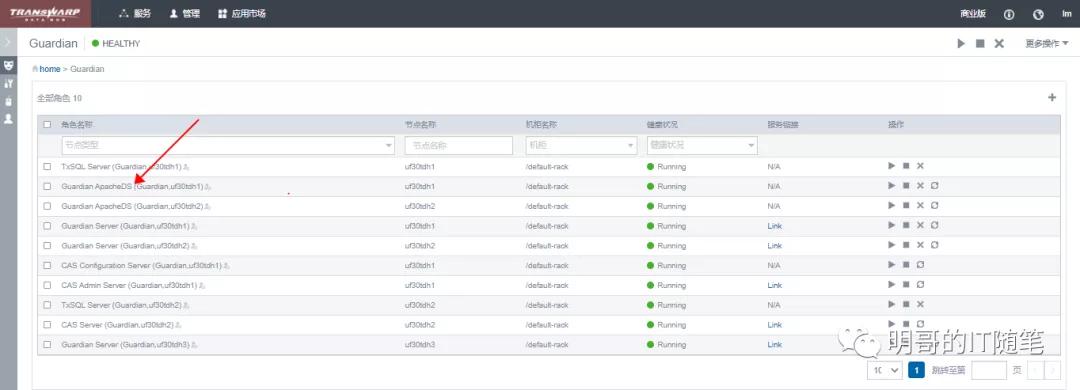Screen dimensions: 1080x390
Task: Click the 健康状况 column header
Action: click(x=662, y=125)
